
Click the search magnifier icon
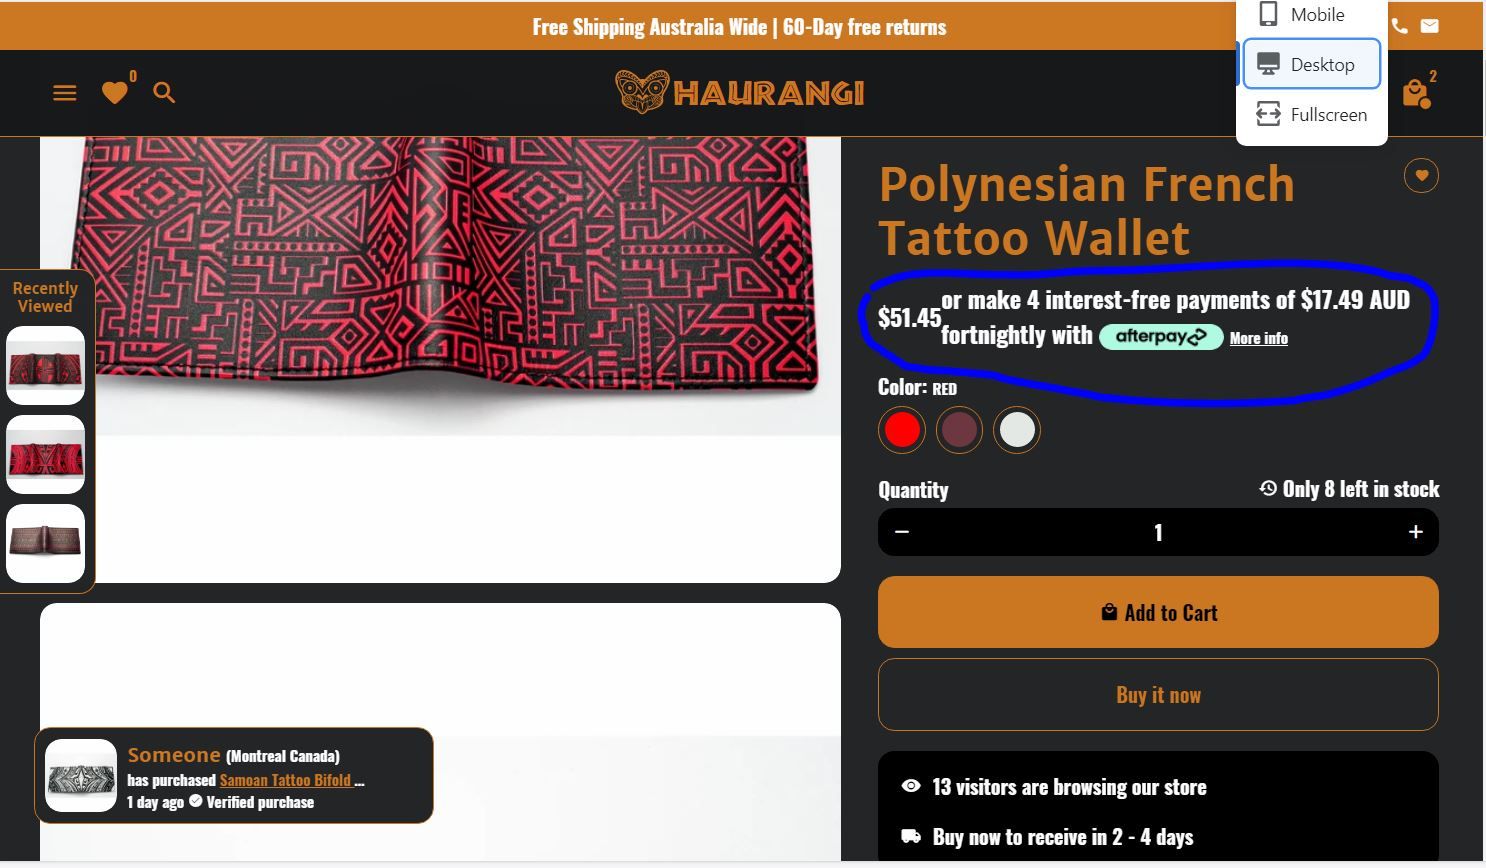point(164,93)
